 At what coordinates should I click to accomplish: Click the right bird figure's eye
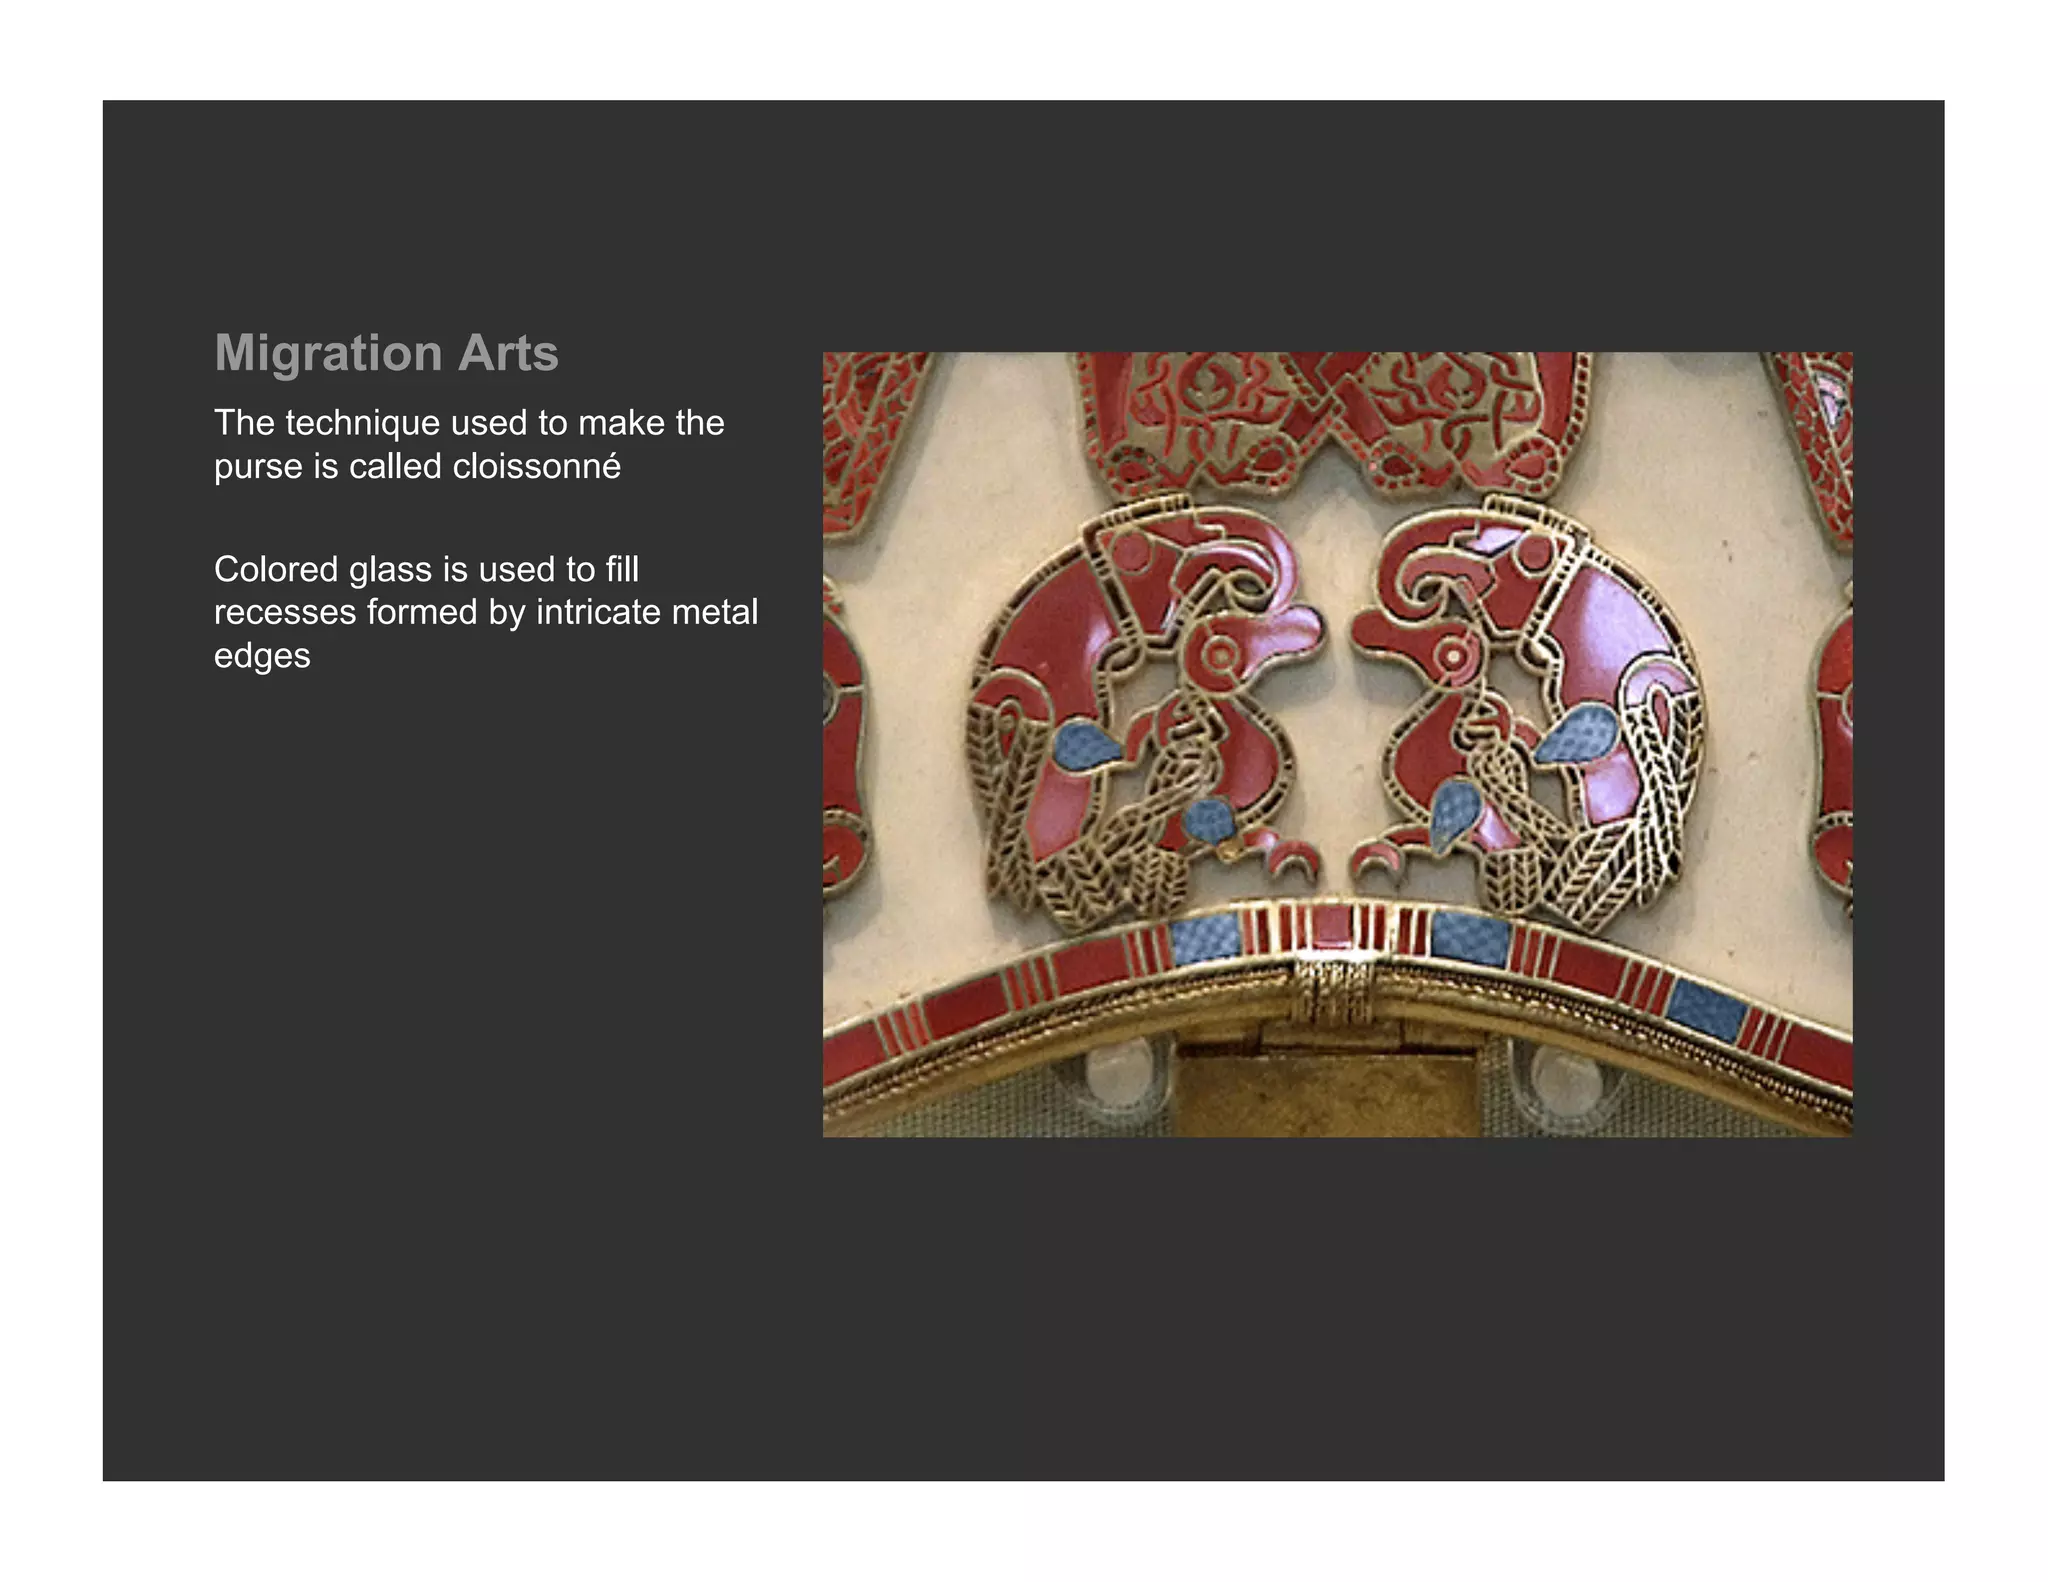(1451, 657)
